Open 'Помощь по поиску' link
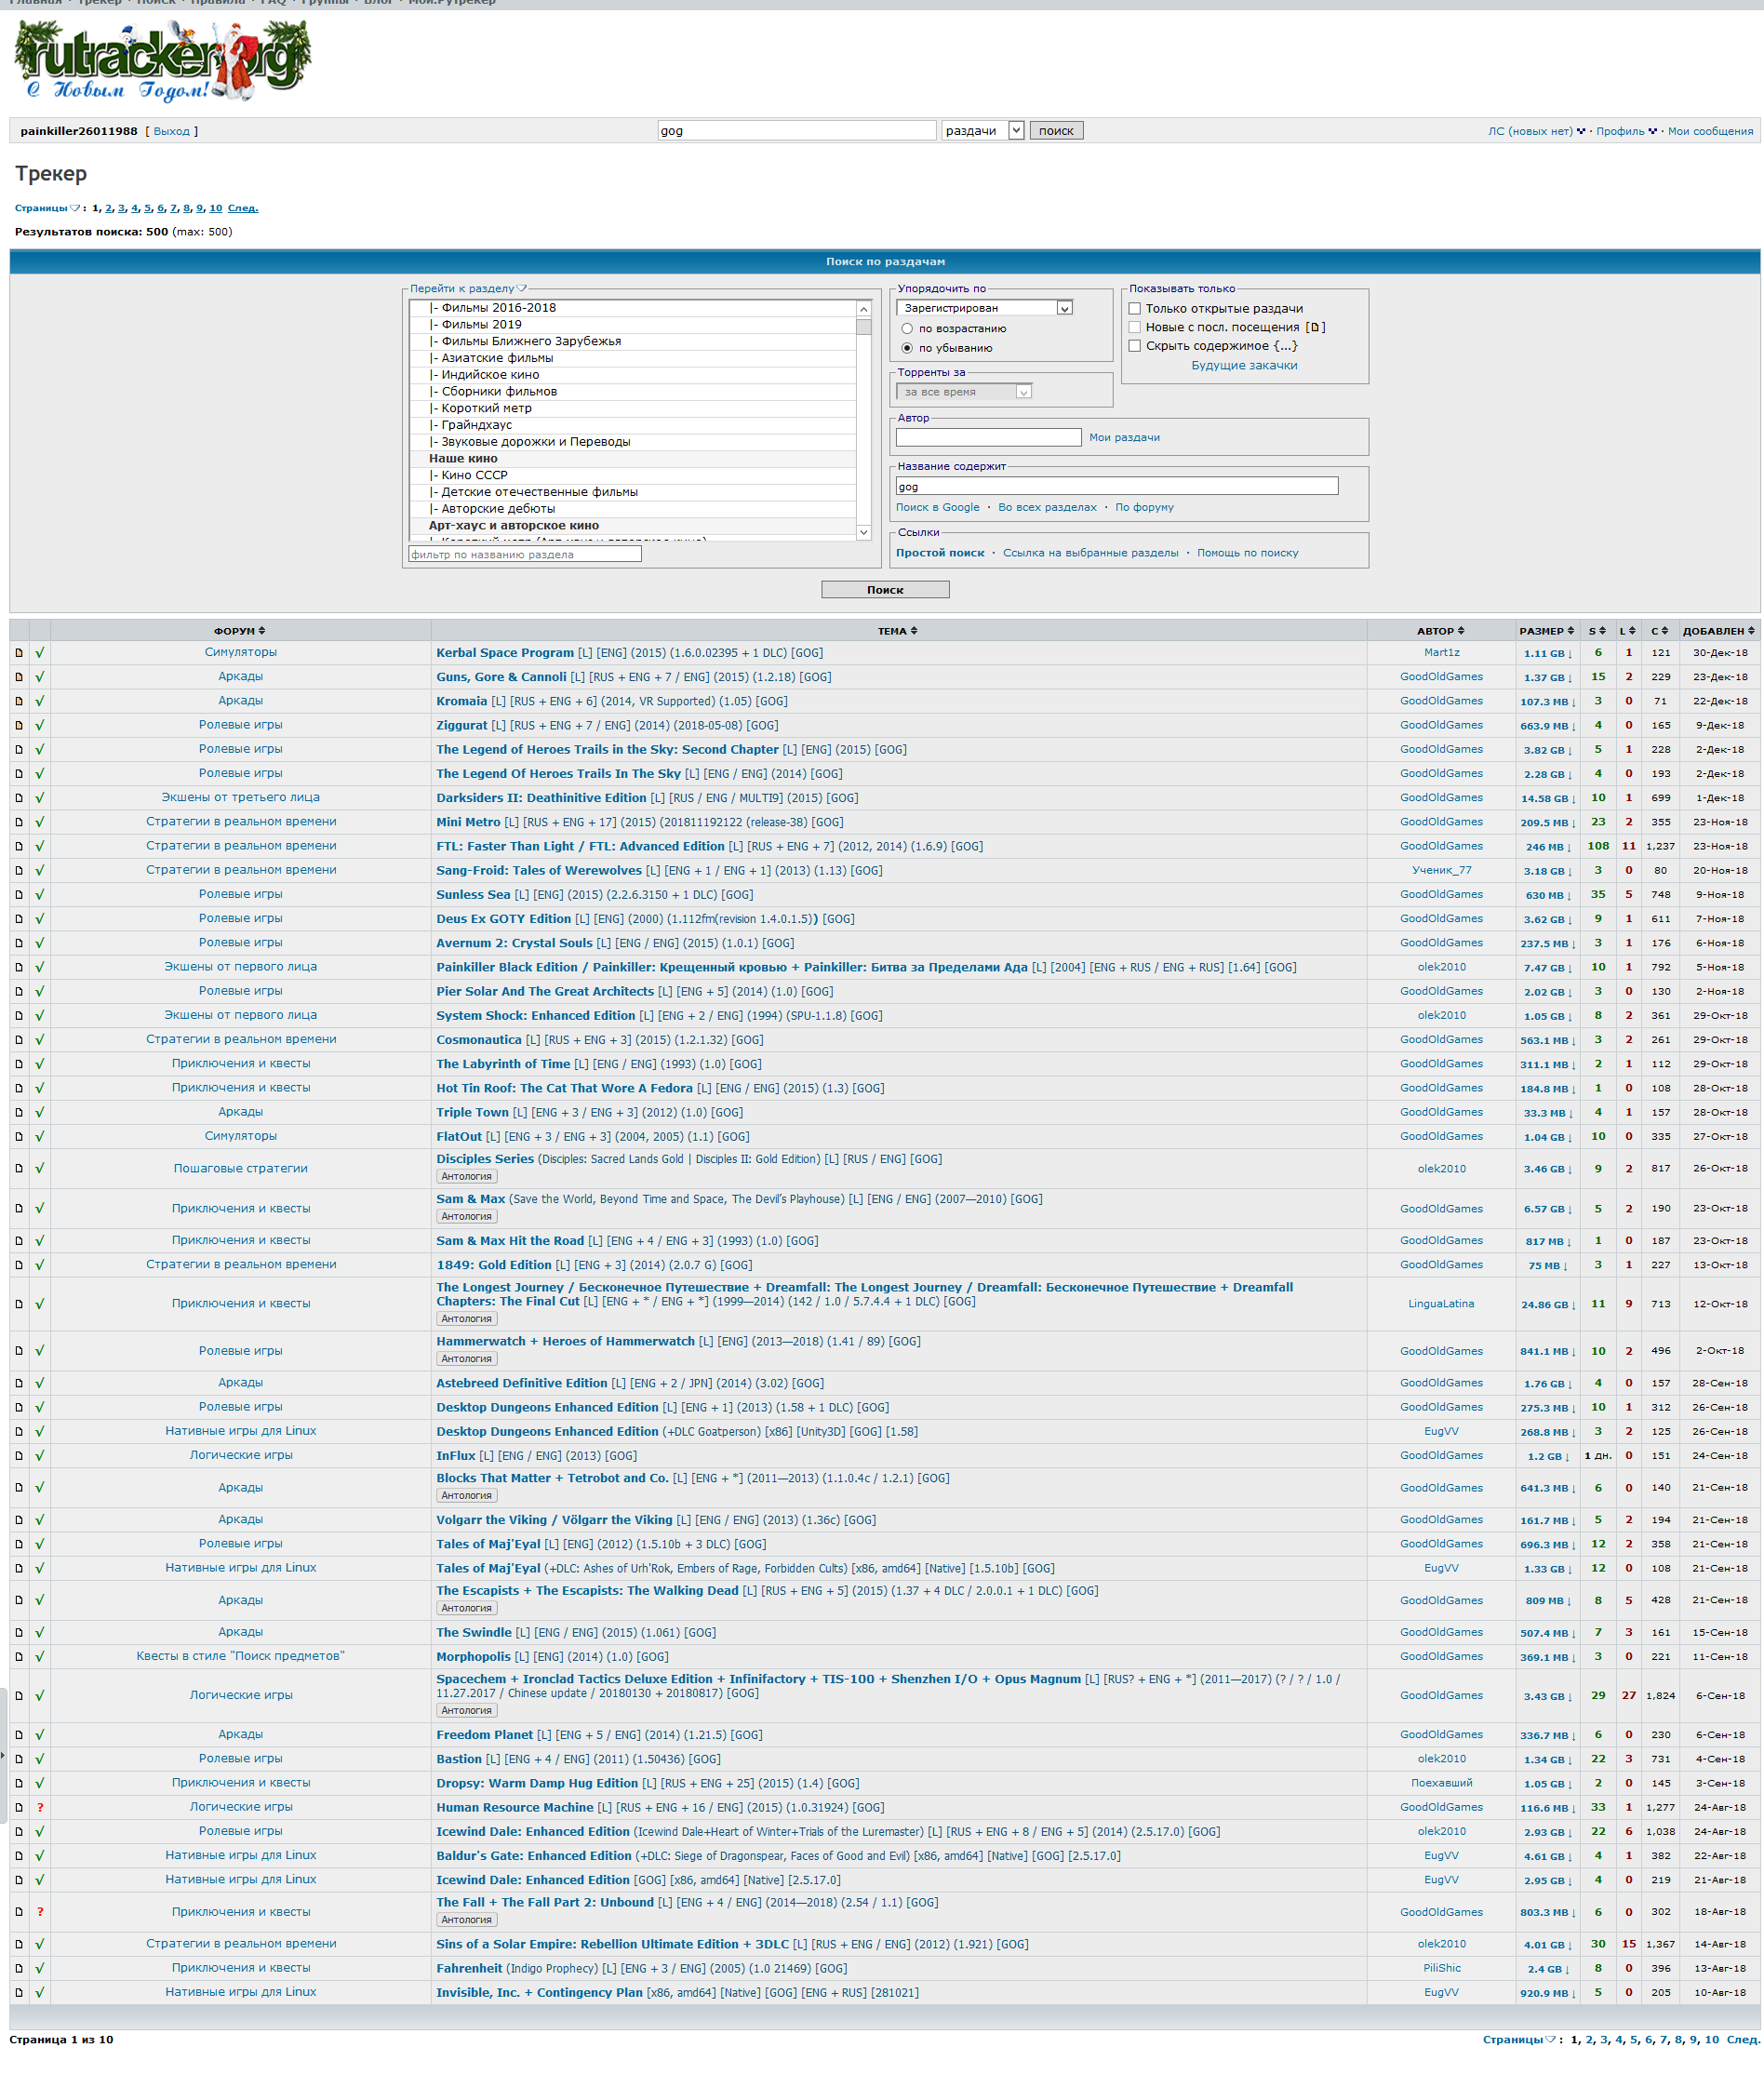Screen dimensions: 1764x2074 point(1247,553)
